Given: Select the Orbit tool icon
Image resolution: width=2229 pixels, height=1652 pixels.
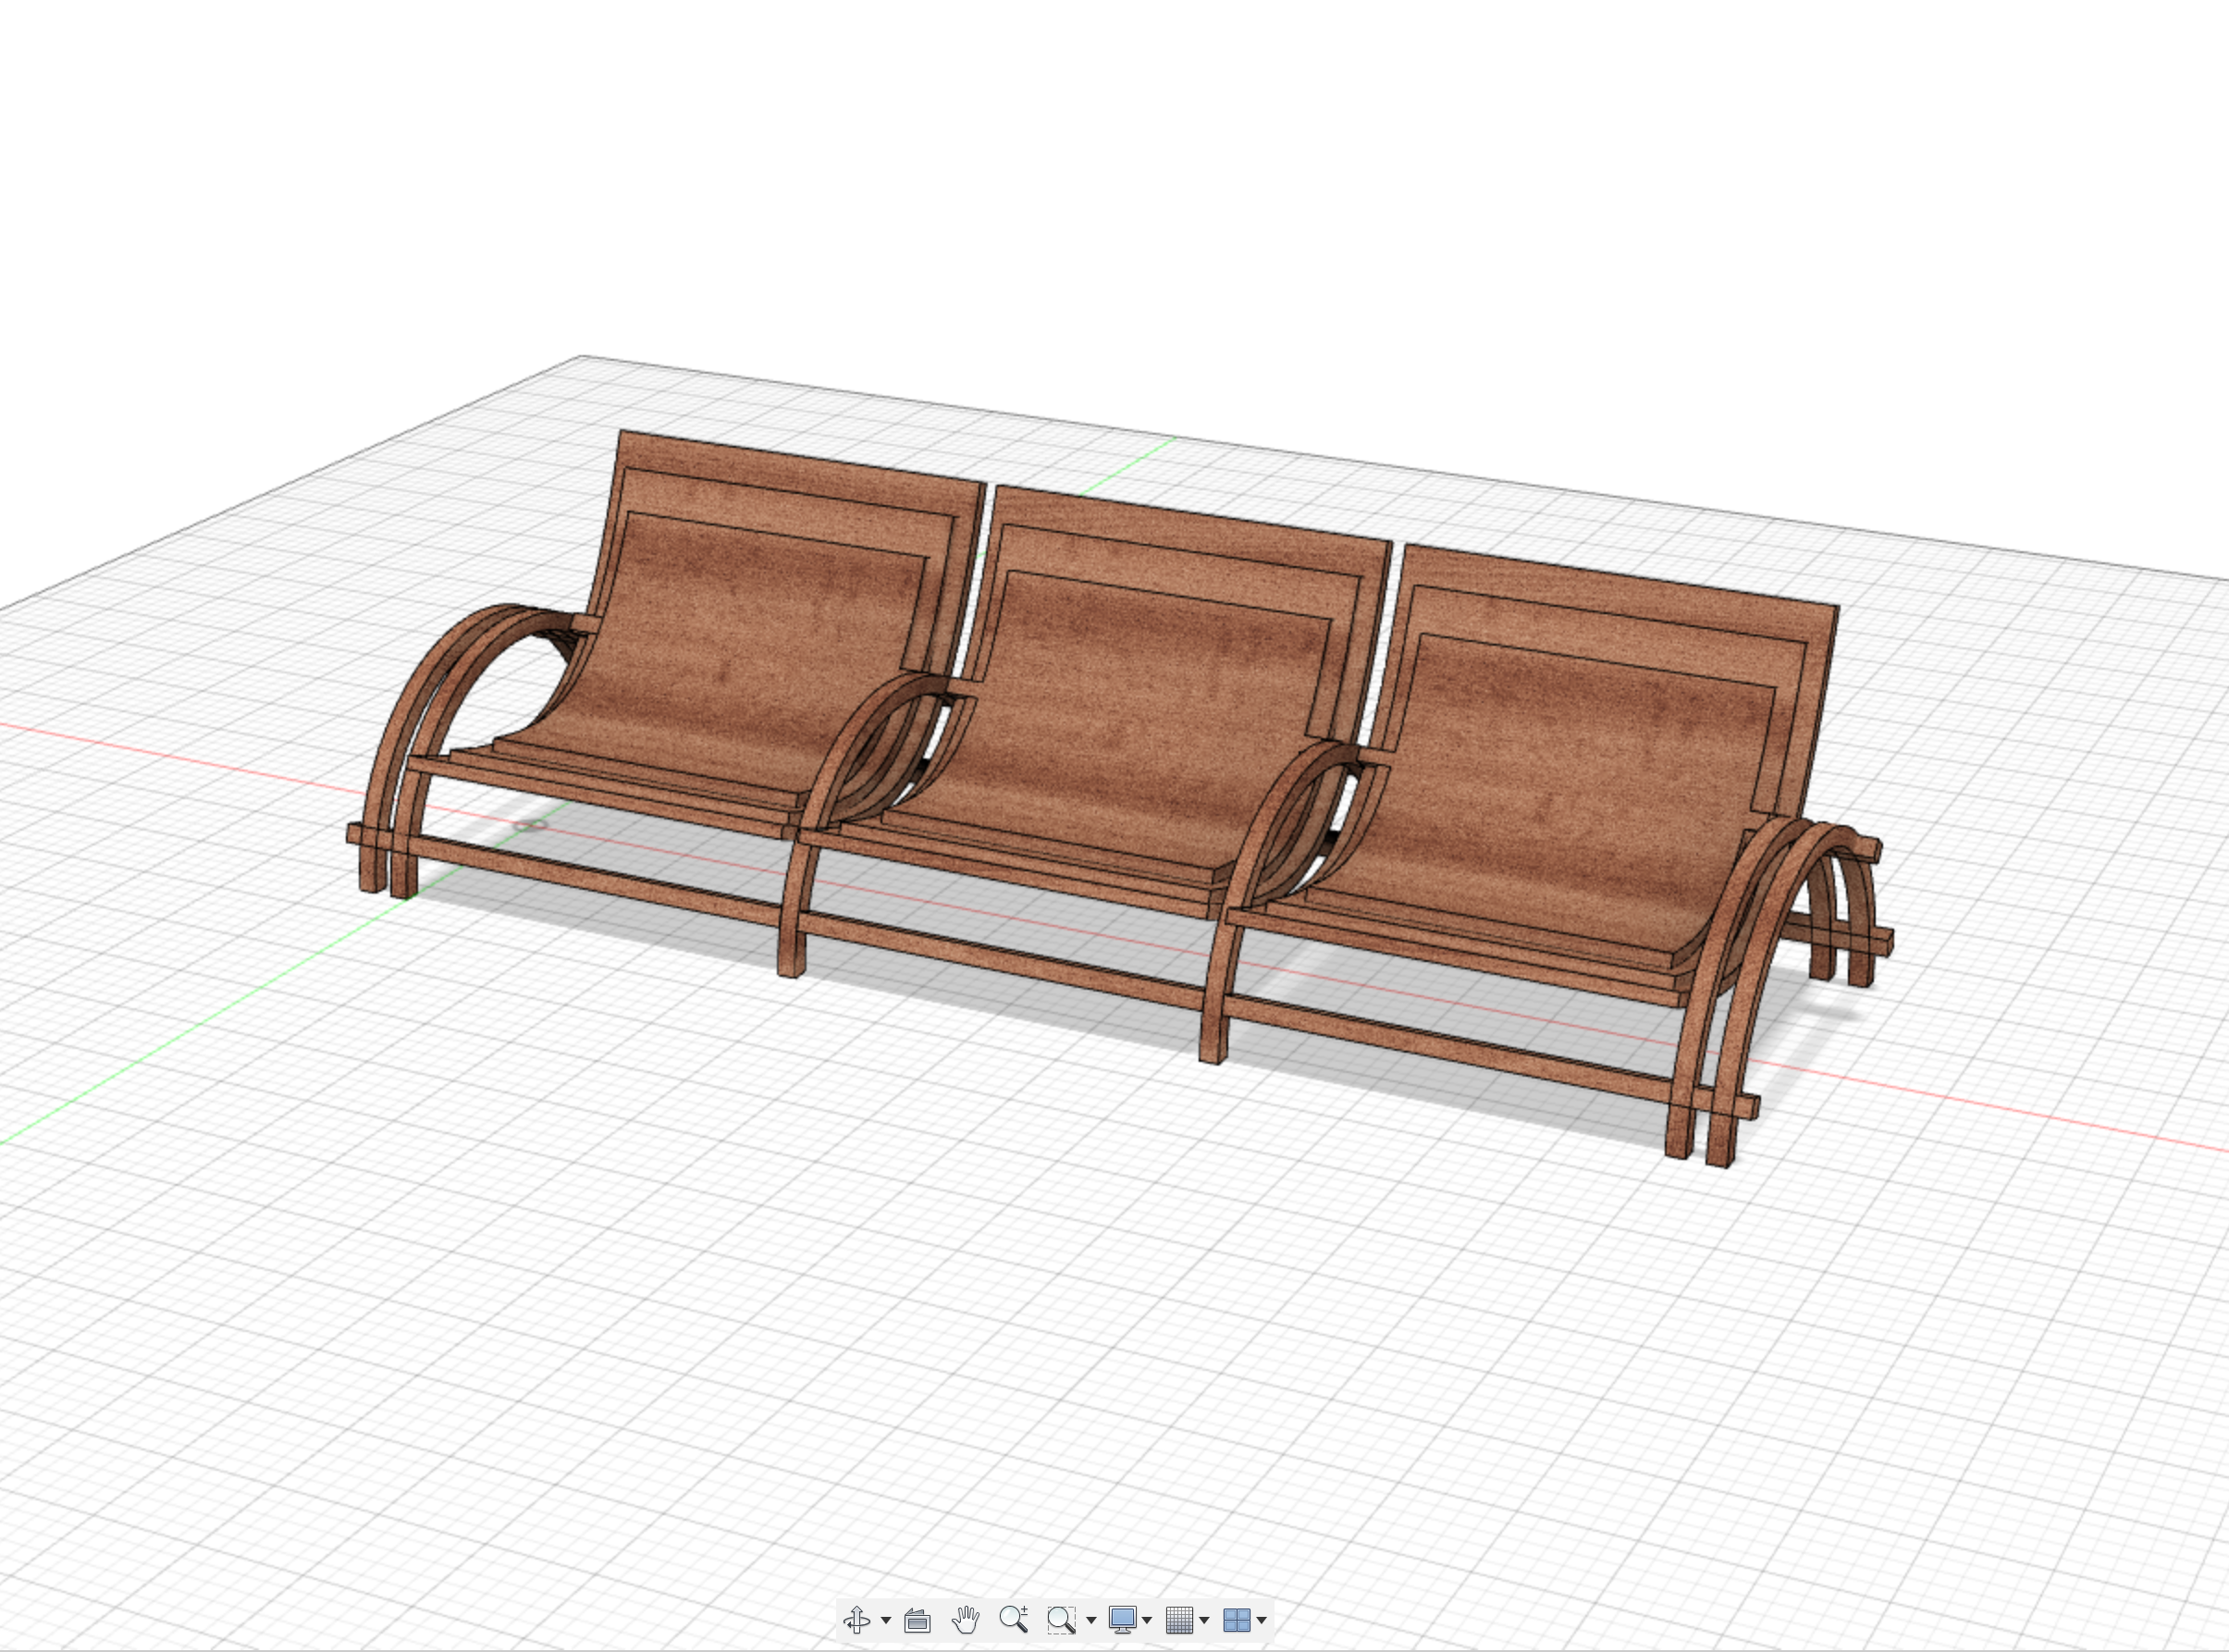Looking at the screenshot, I should (856, 1619).
